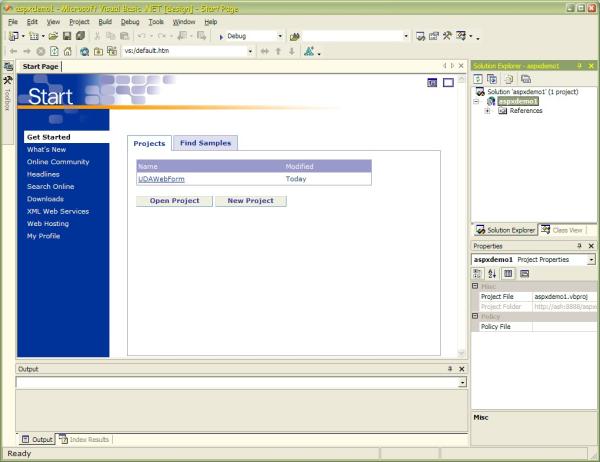Viewport: 600px width, 462px height.
Task: Click the Open File toolbar icon
Action: 53,36
